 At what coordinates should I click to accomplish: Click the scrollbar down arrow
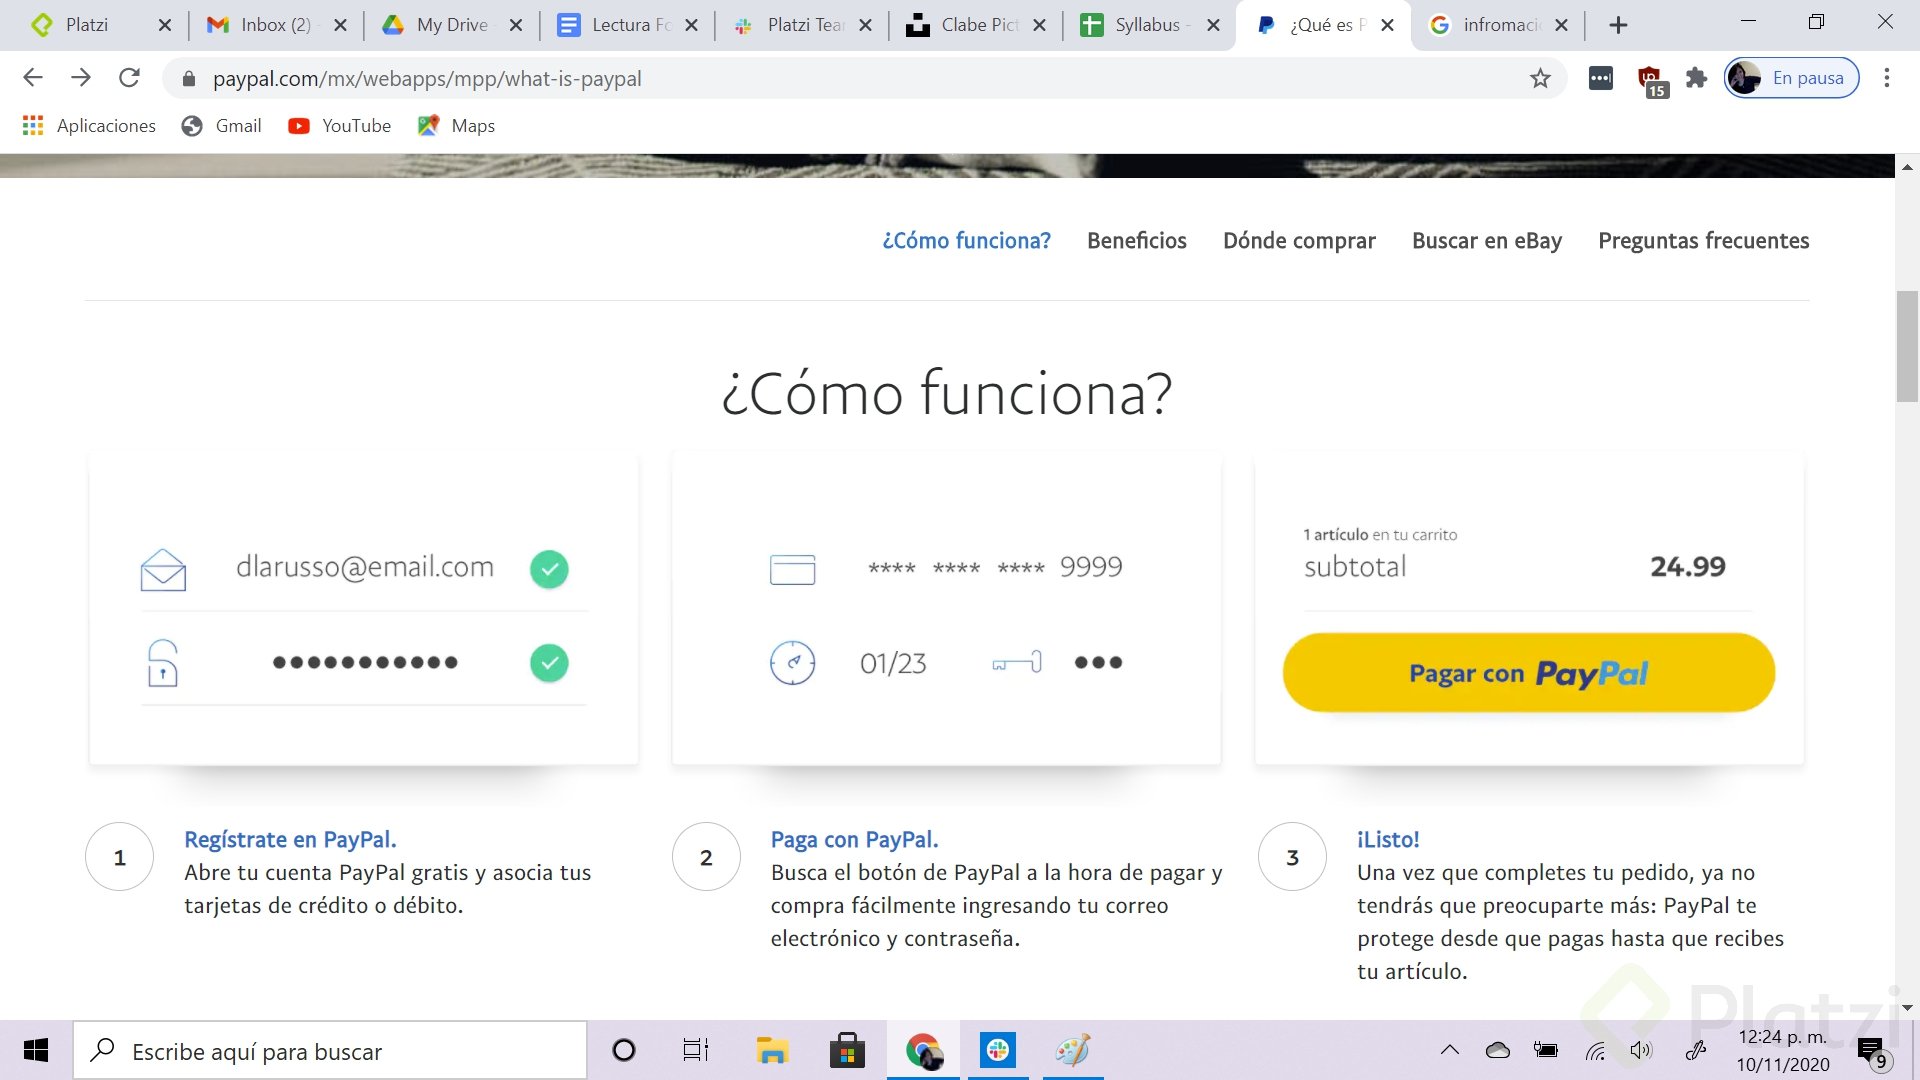pyautogui.click(x=1907, y=1007)
